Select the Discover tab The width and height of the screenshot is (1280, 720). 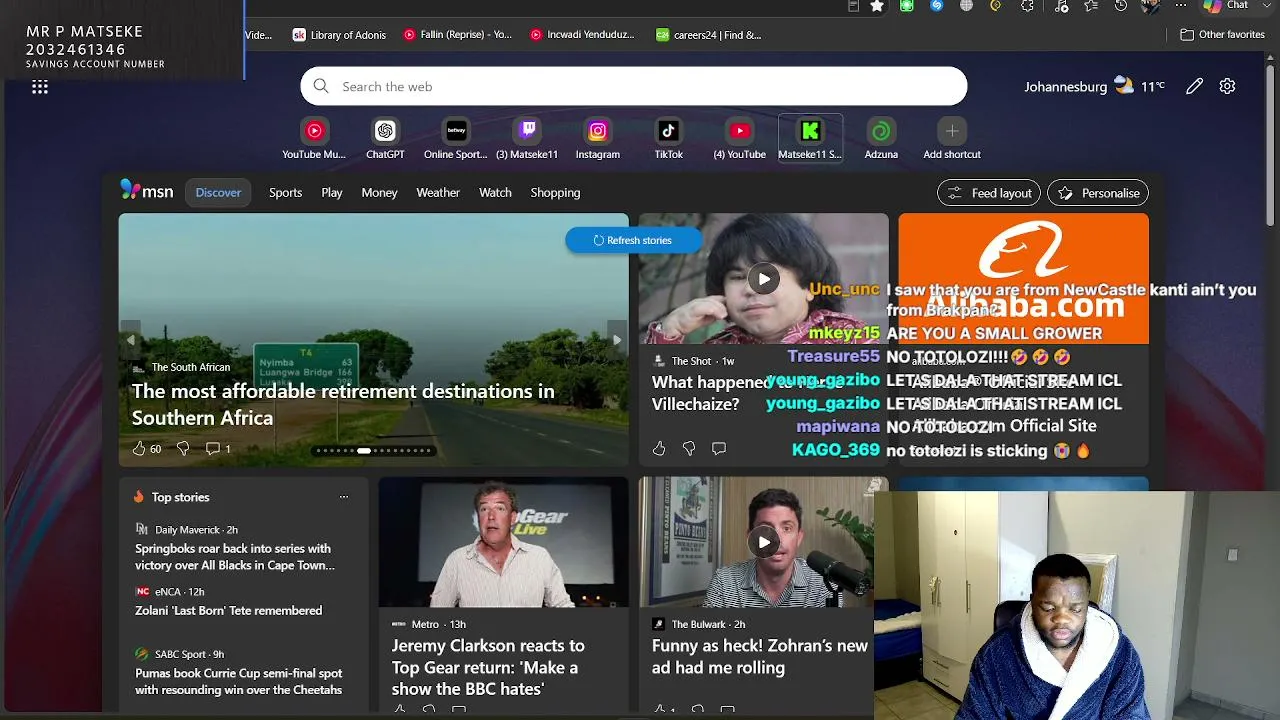(x=218, y=193)
